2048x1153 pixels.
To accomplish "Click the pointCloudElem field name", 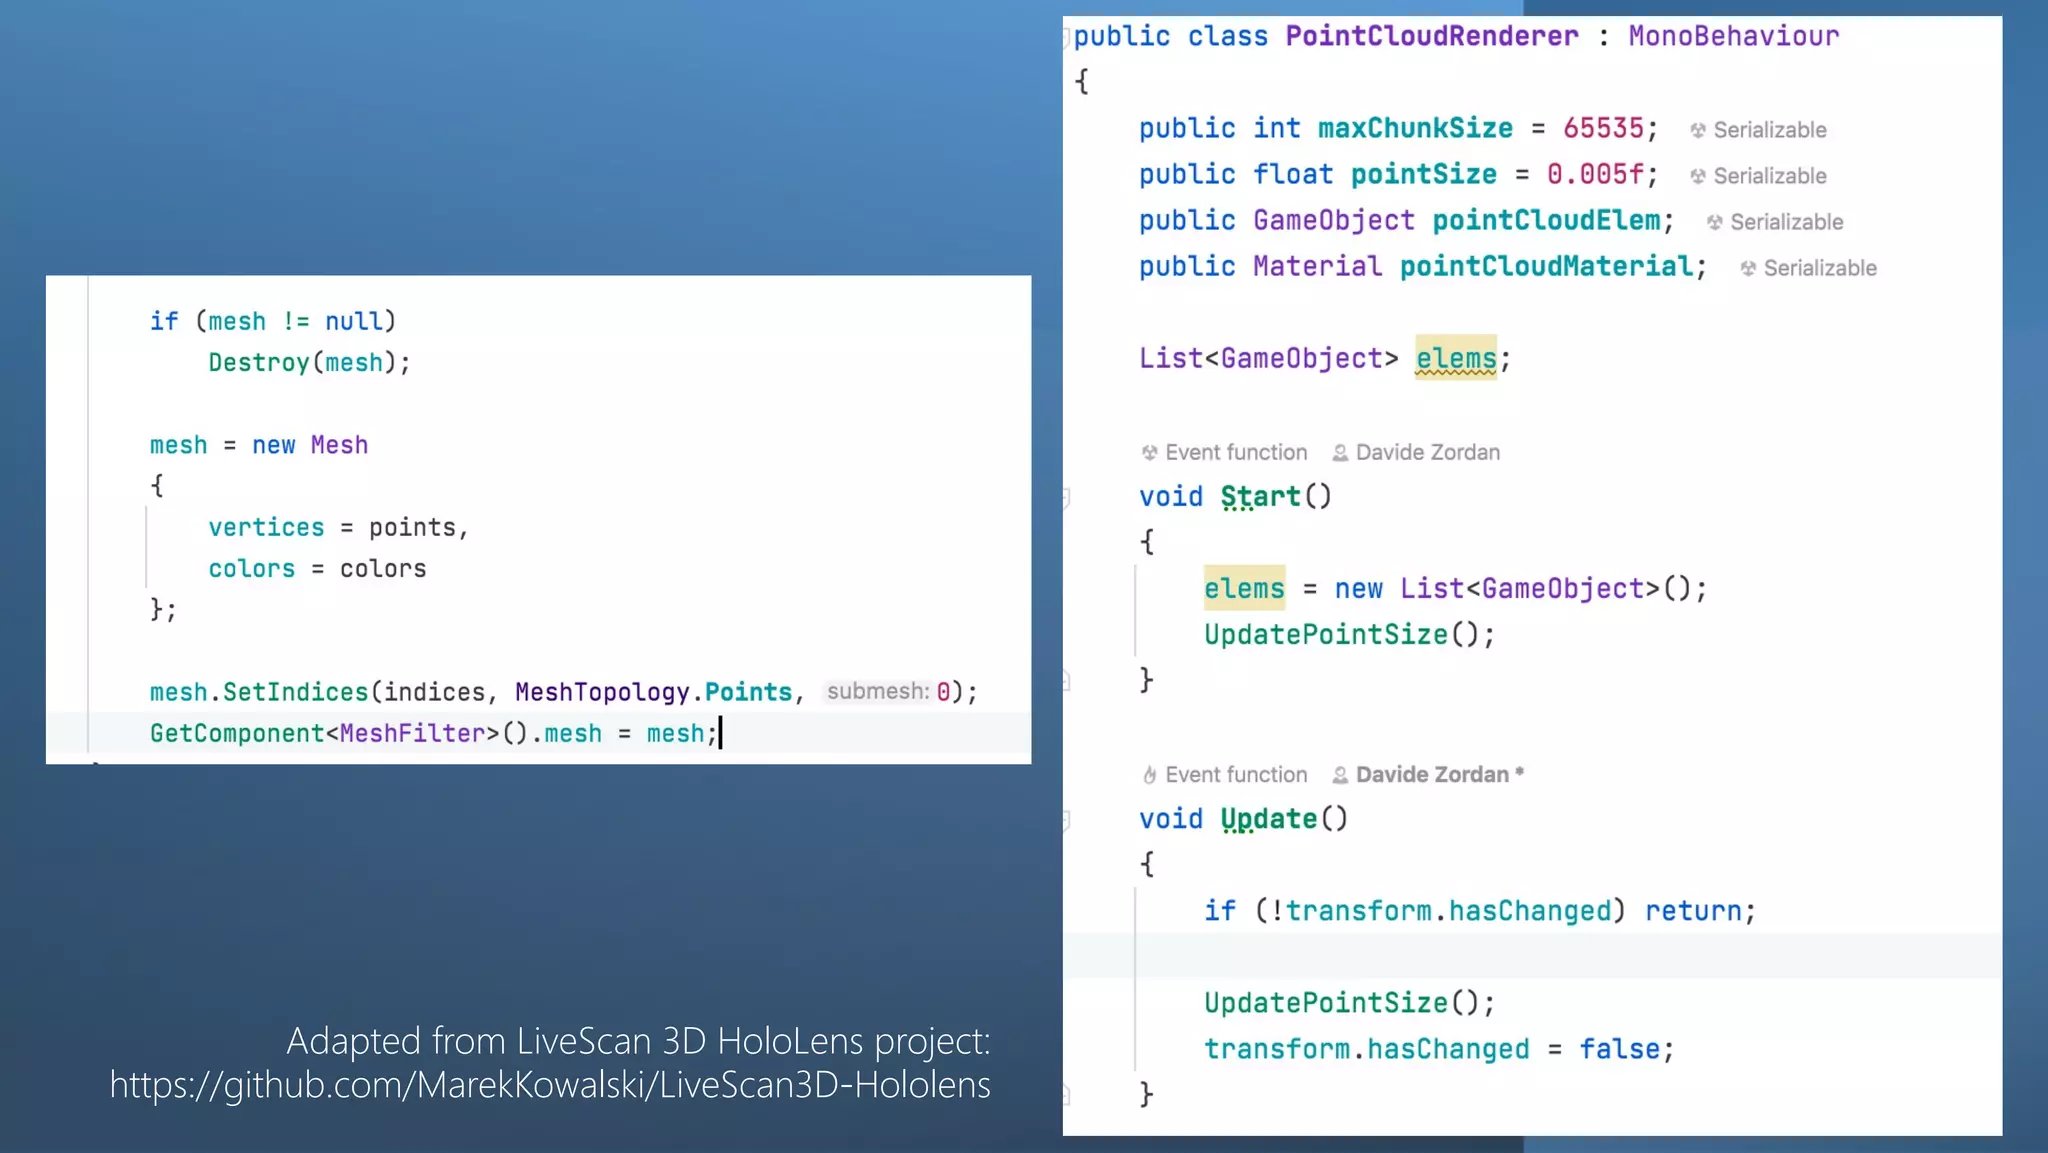I will click(1546, 221).
